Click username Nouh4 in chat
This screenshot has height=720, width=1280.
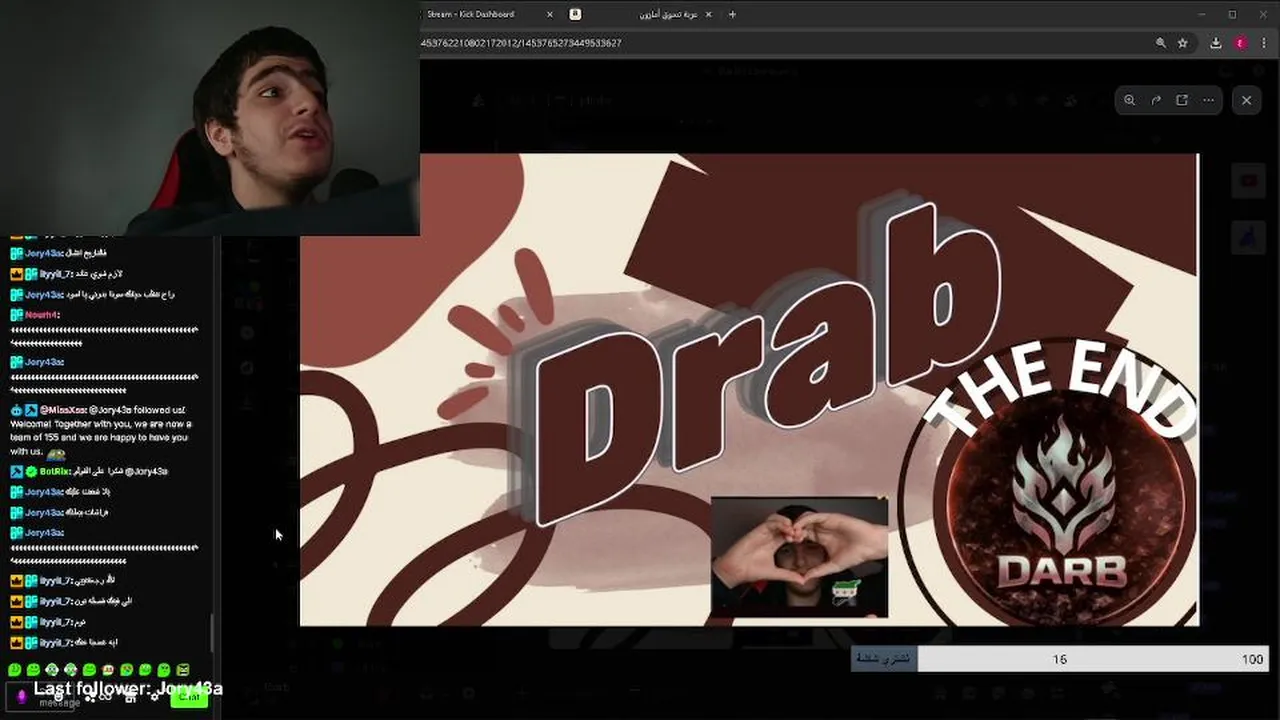[42, 315]
